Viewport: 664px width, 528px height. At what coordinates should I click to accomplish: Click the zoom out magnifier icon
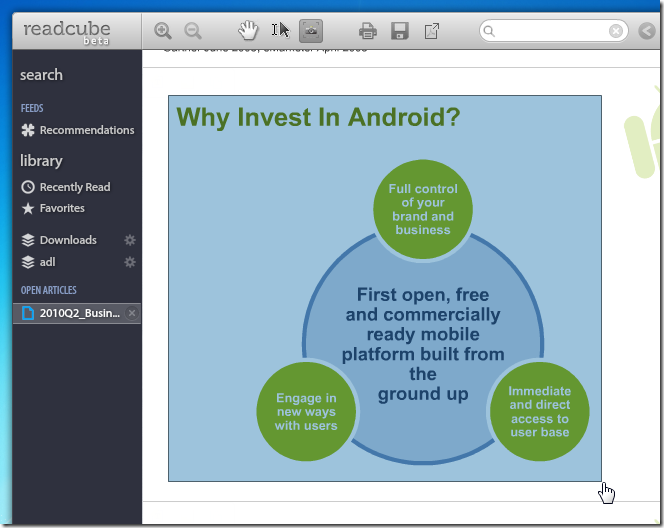pos(193,31)
